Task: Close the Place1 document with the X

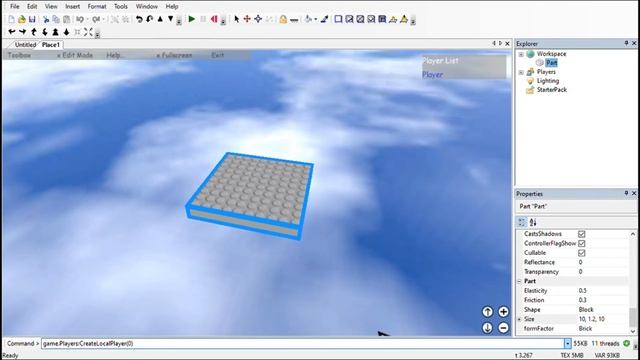Action: [507, 43]
